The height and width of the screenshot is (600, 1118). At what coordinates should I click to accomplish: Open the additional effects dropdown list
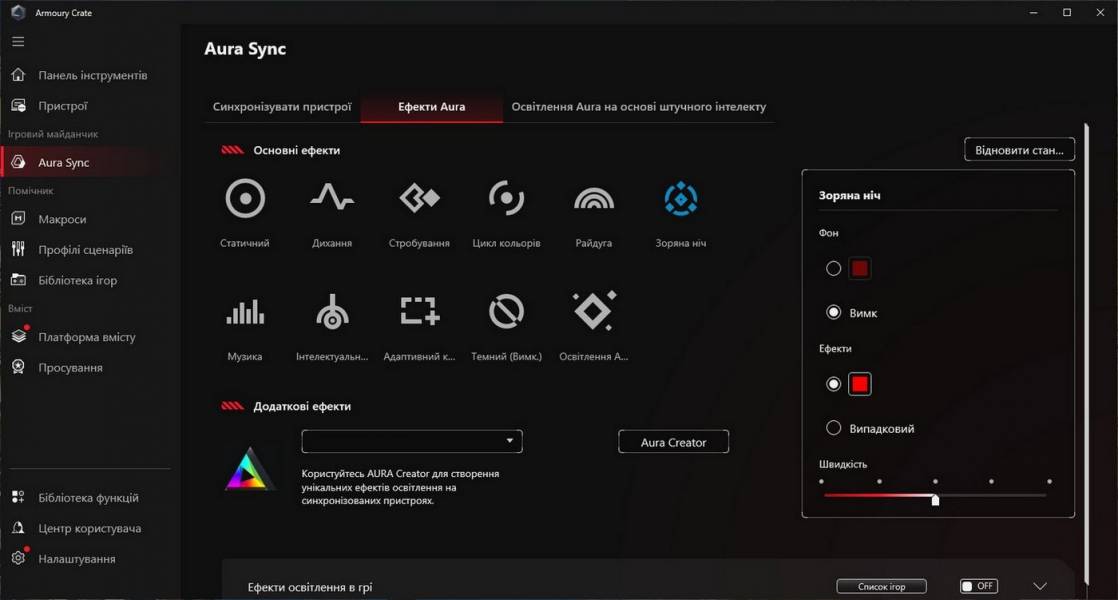412,441
